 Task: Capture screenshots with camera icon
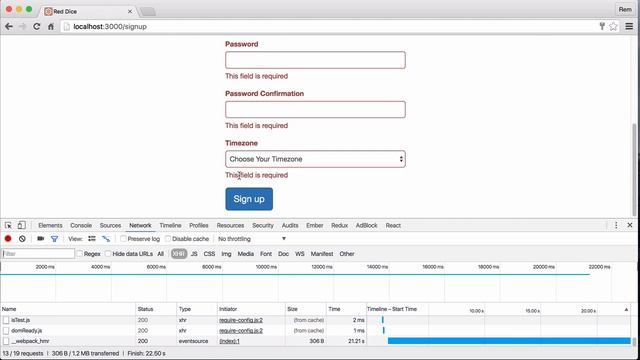(40, 239)
